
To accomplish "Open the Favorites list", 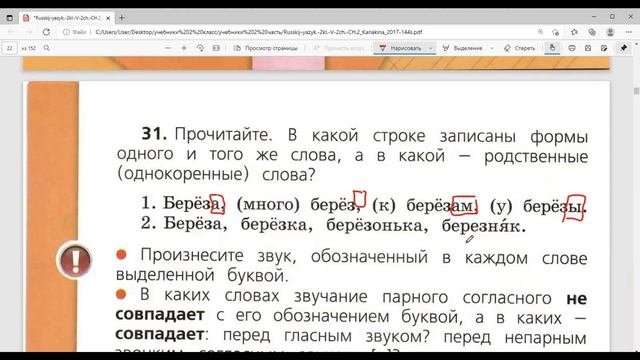I will 574,32.
